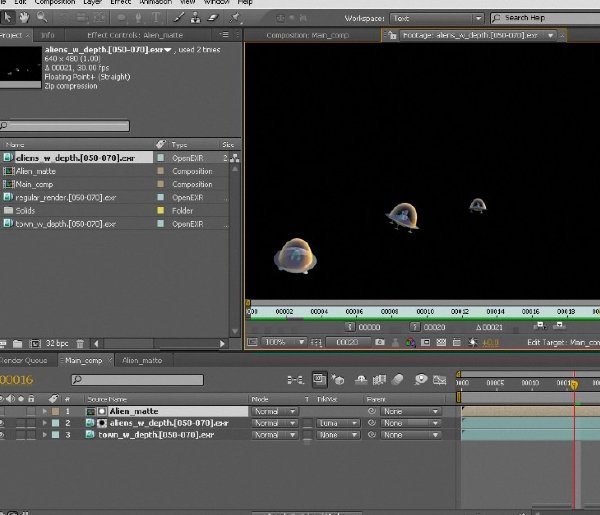
Task: Click Ripple Insert Edit icon
Action: pos(540,326)
